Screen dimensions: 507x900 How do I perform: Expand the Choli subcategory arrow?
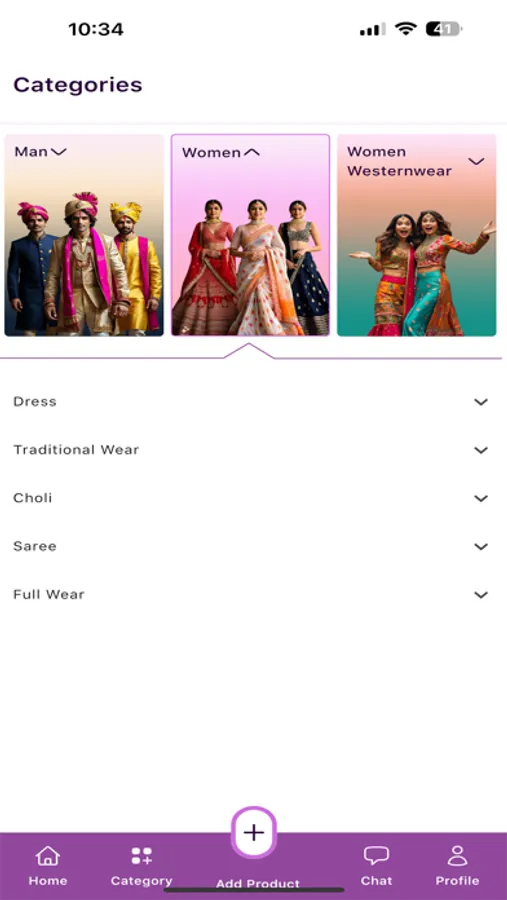pos(481,498)
